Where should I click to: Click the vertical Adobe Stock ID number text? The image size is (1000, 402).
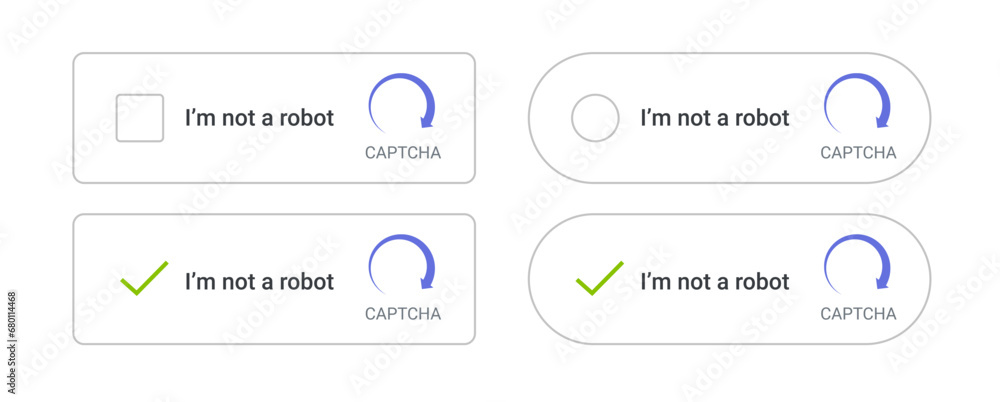point(11,342)
